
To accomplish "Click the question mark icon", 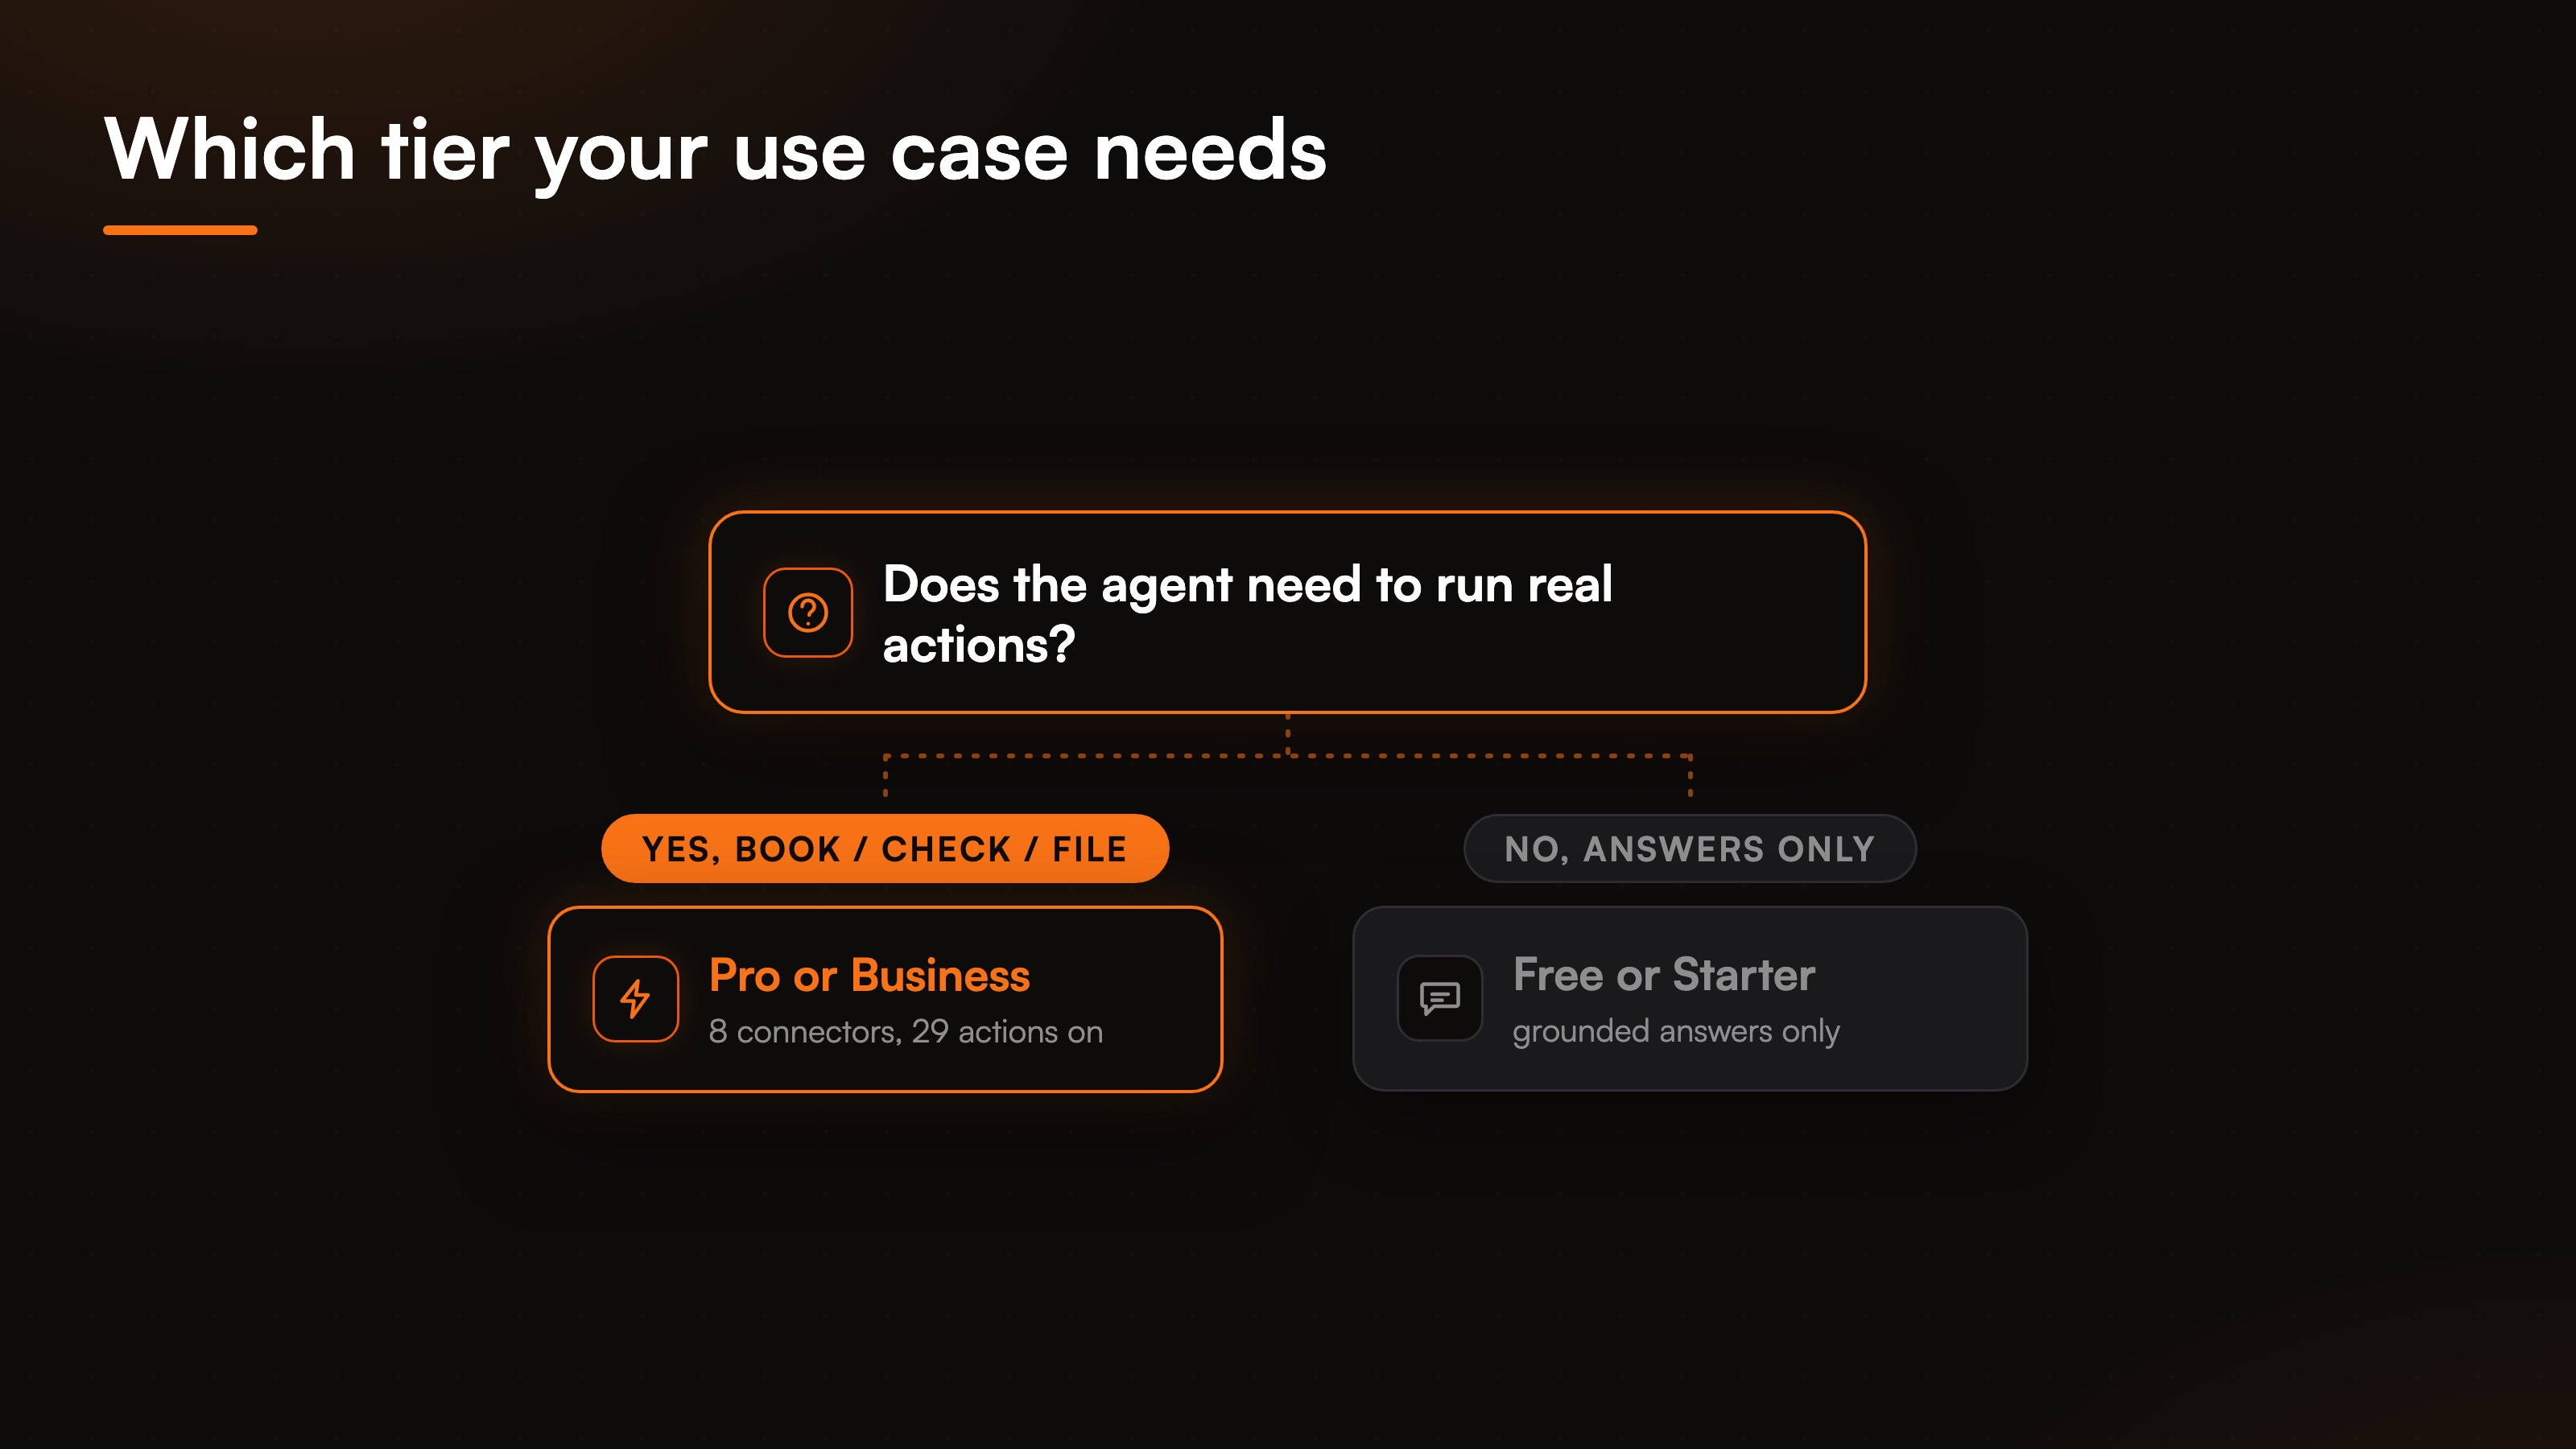I will coord(808,612).
